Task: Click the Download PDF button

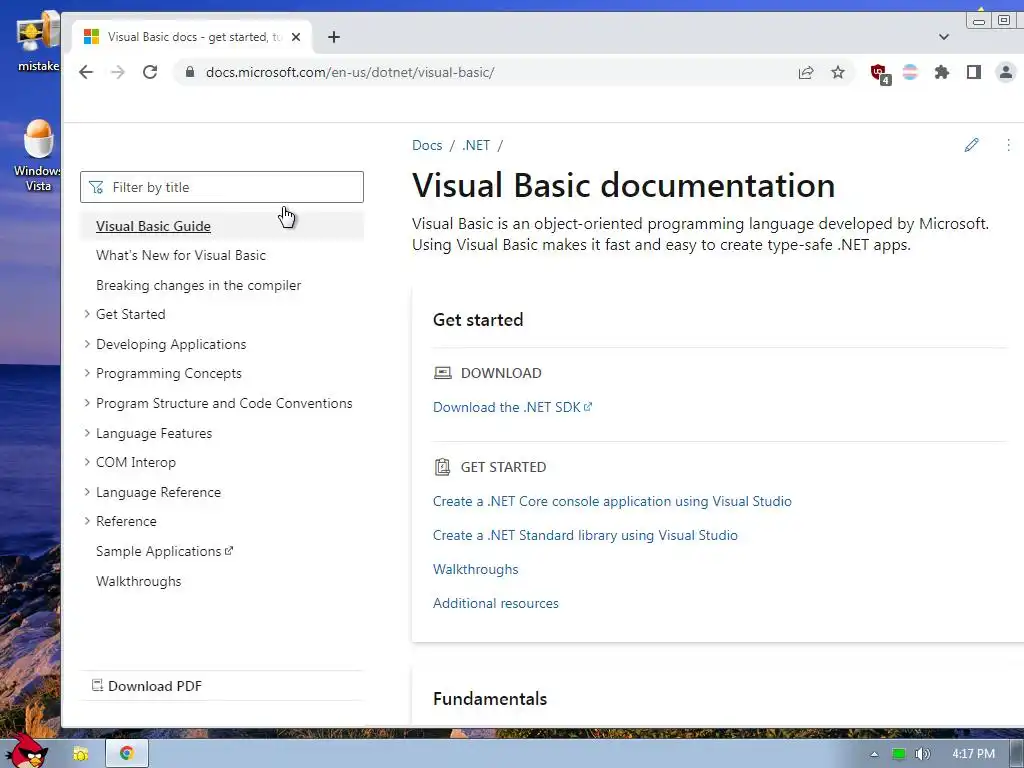Action: tap(147, 686)
